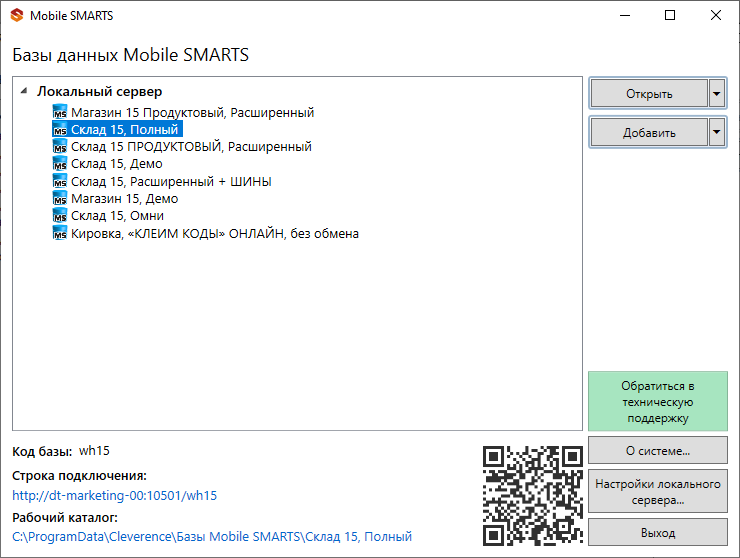Image resolution: width=740 pixels, height=558 pixels.
Task: Select the Магазин 15, Демо database
Action: [125, 198]
